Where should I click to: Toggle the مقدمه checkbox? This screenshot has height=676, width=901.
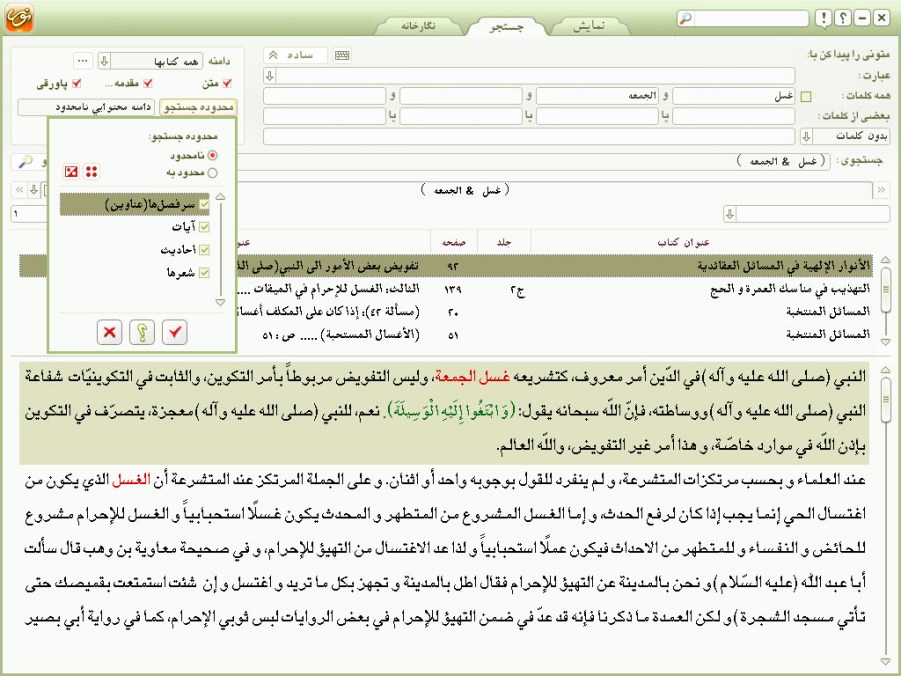pyautogui.click(x=148, y=83)
